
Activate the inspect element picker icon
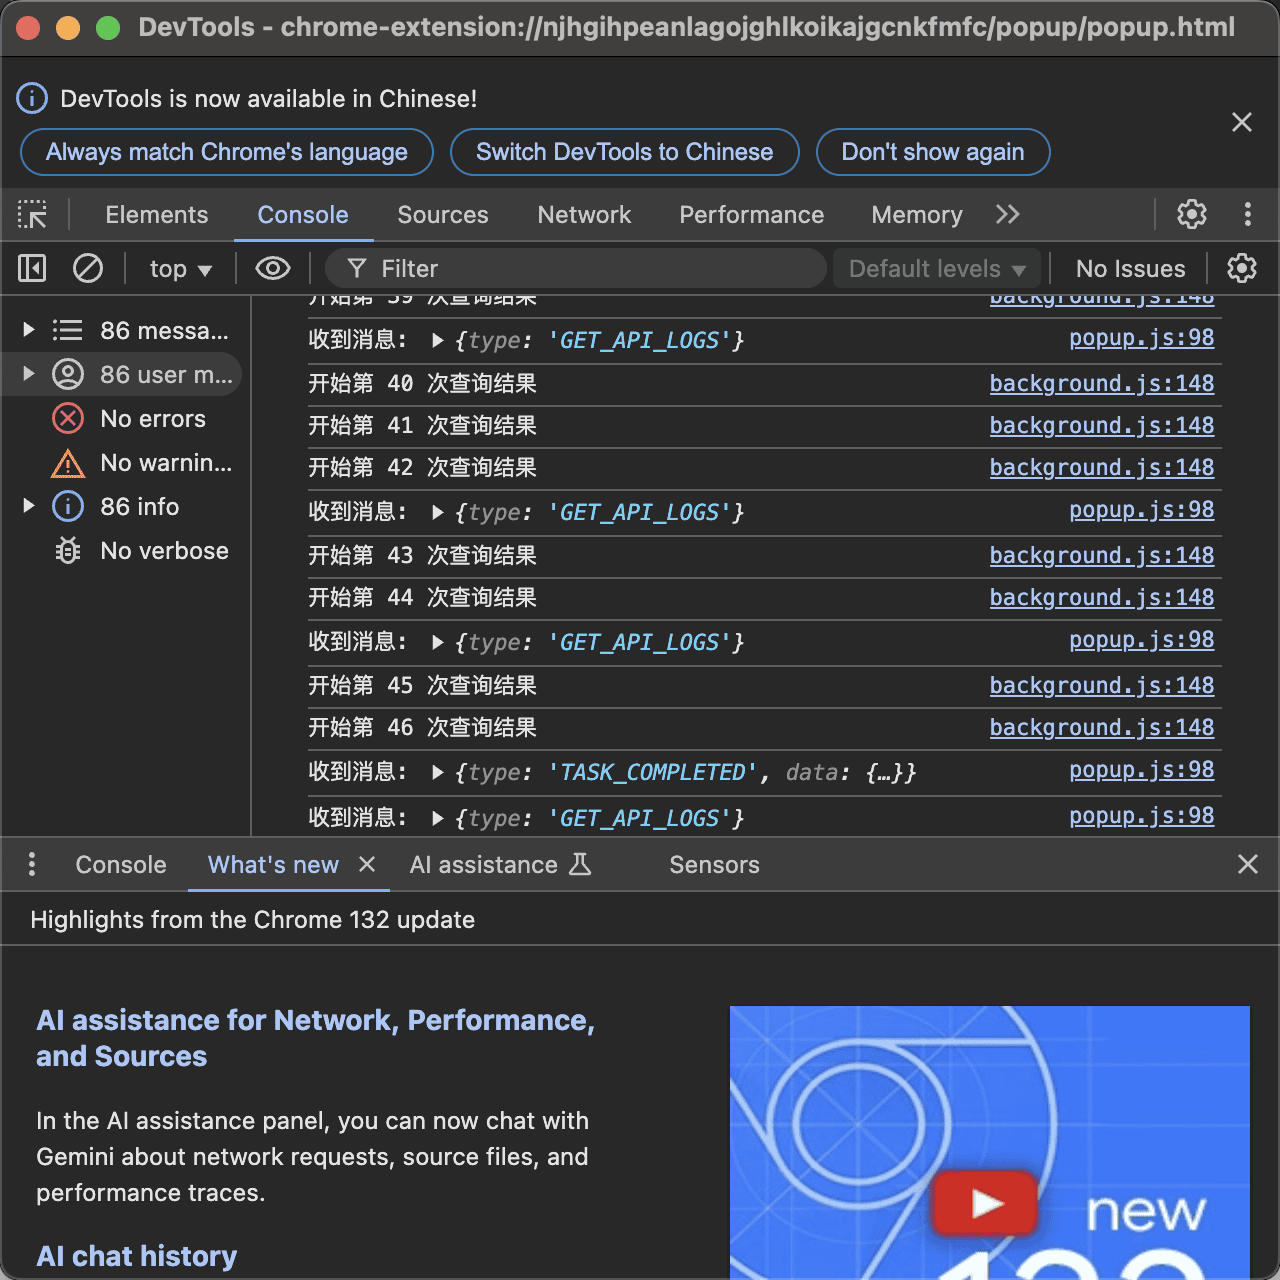pyautogui.click(x=32, y=214)
